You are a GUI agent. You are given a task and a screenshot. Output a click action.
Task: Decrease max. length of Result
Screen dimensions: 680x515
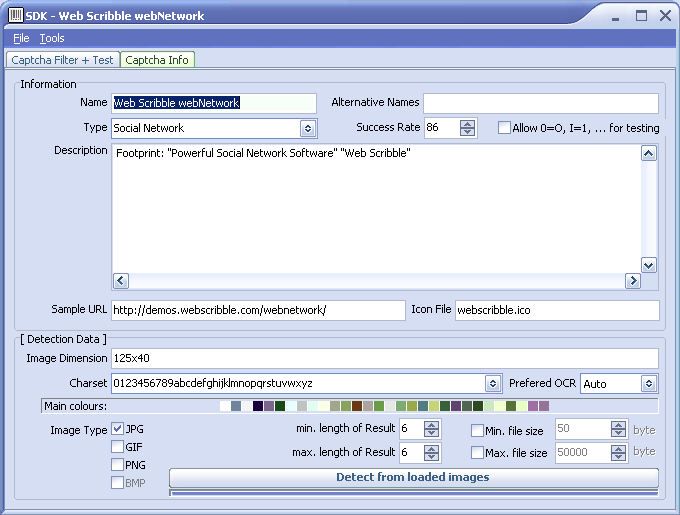pyautogui.click(x=431, y=457)
